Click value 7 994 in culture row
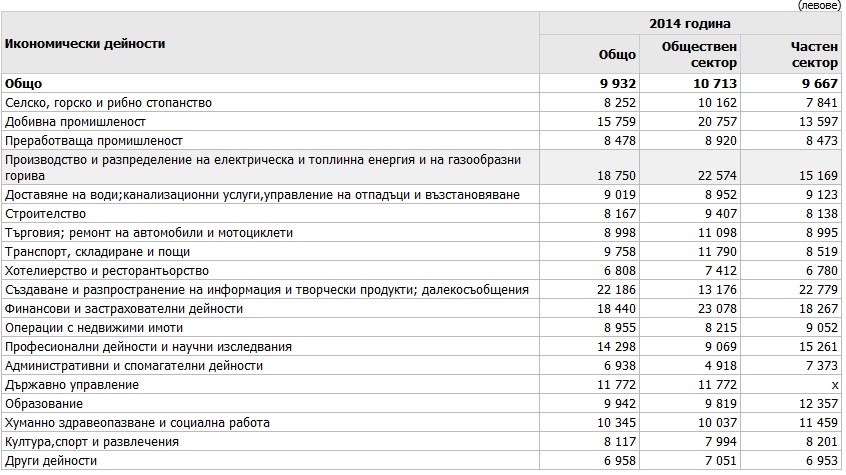This screenshot has width=846, height=475. click(721, 442)
